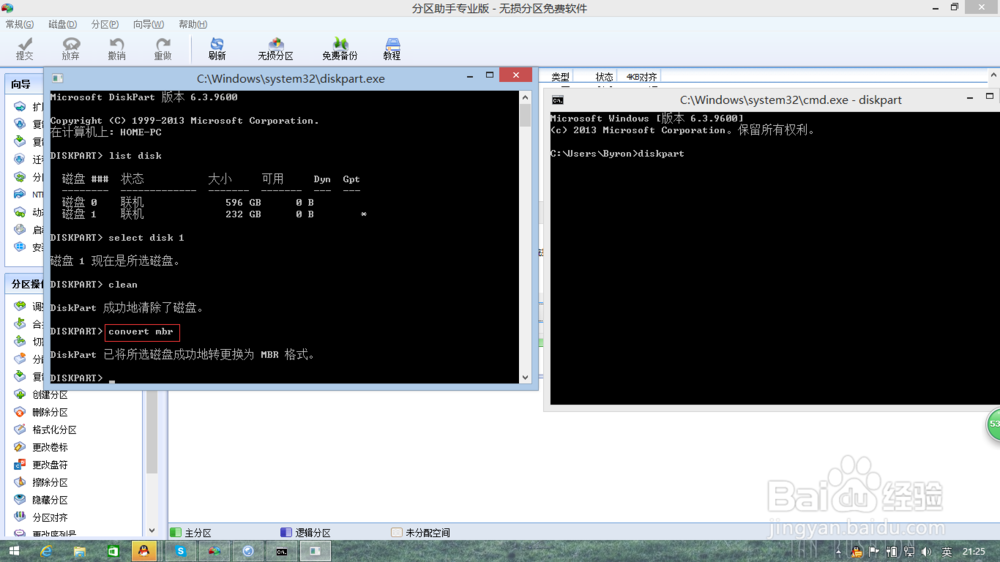Open Internet Explorer from the taskbar
This screenshot has height=562, width=1000.
46,551
